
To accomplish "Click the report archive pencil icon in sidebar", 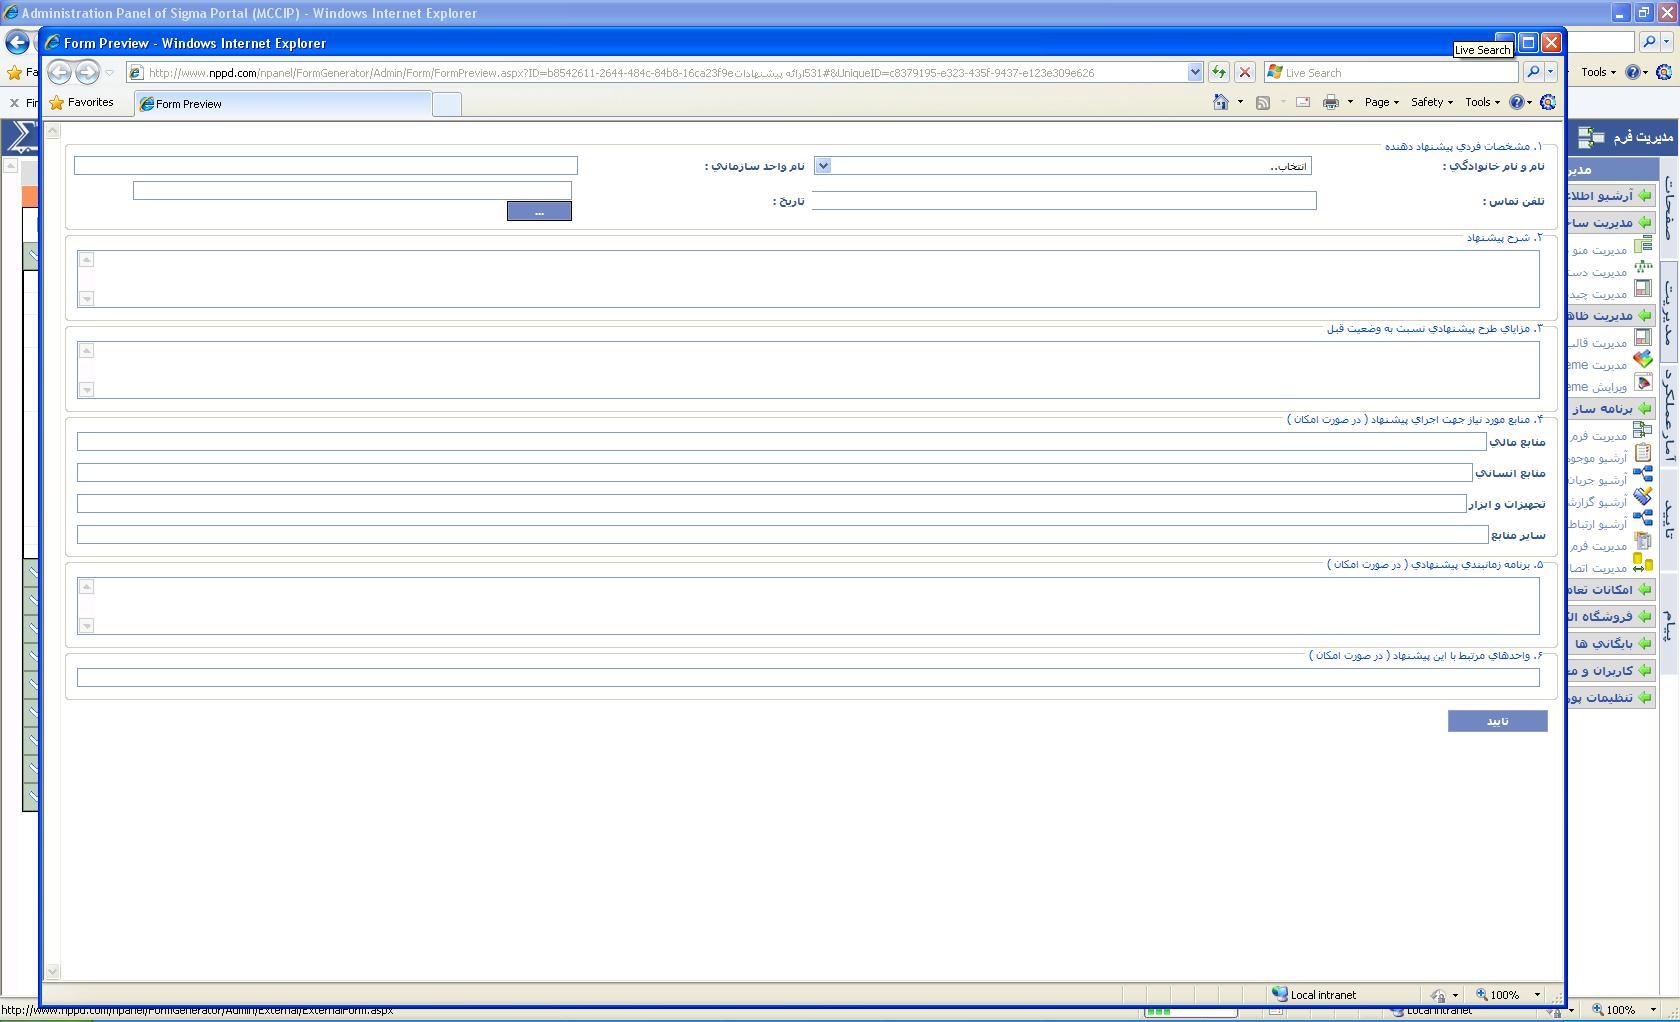I will pyautogui.click(x=1643, y=496).
